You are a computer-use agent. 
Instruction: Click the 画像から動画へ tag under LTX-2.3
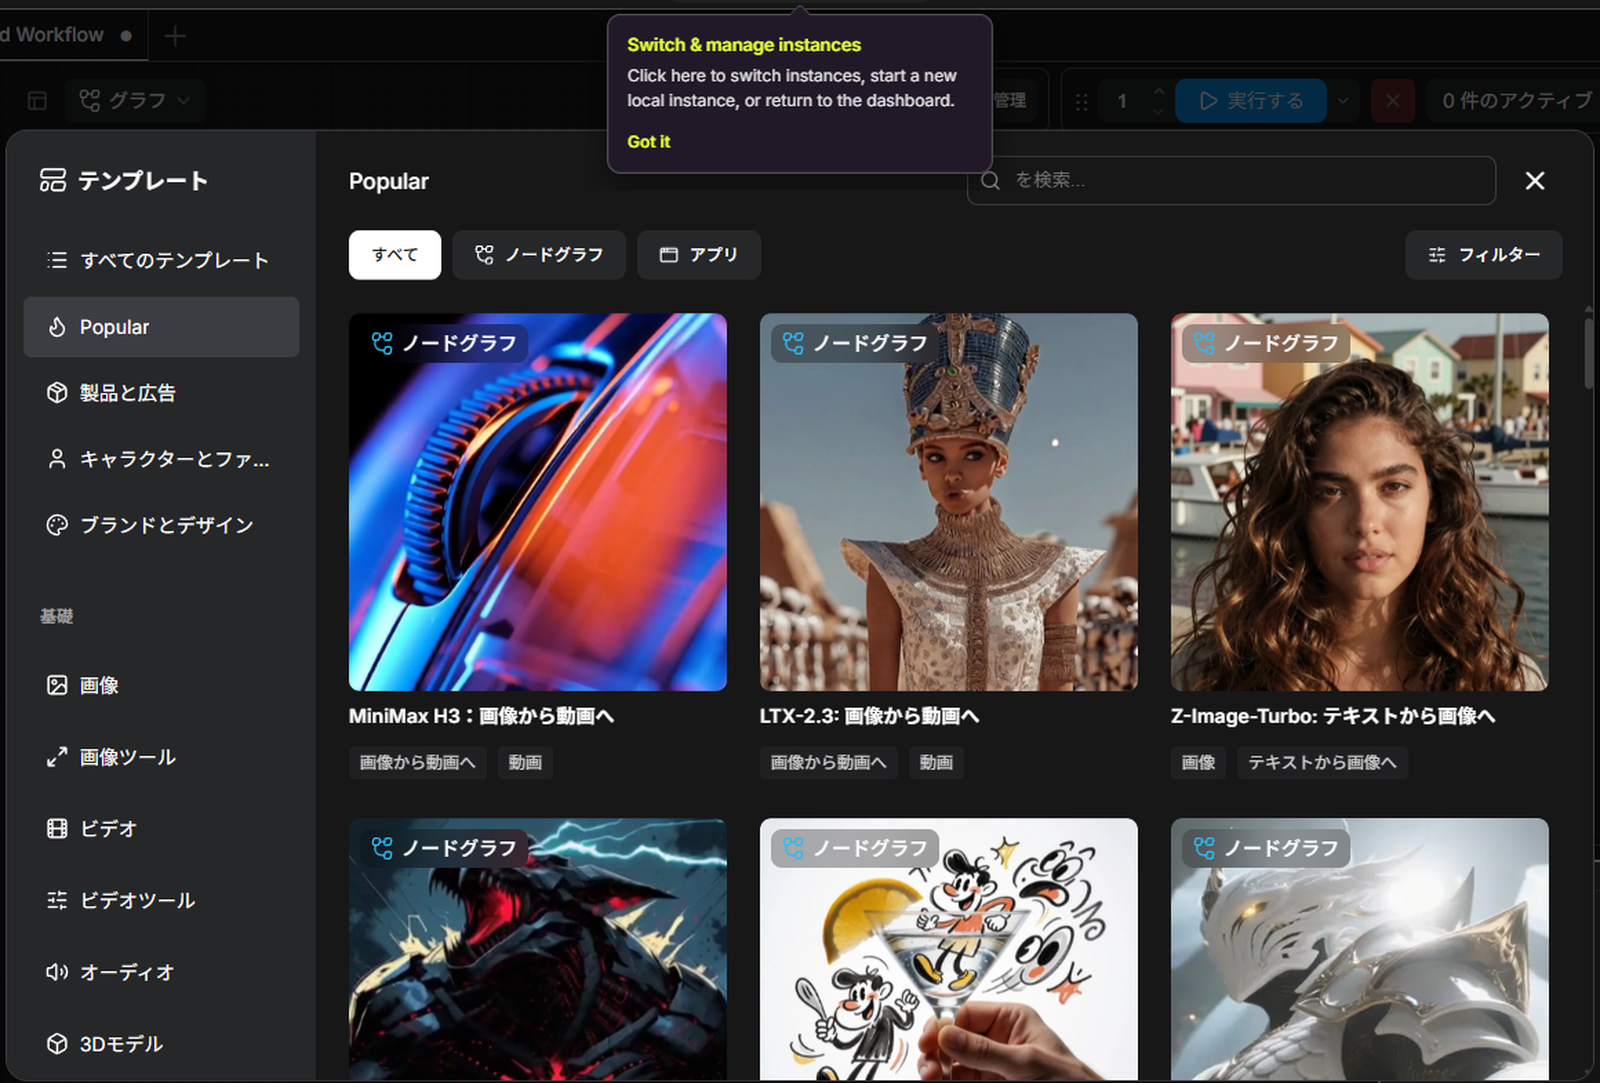click(x=828, y=762)
